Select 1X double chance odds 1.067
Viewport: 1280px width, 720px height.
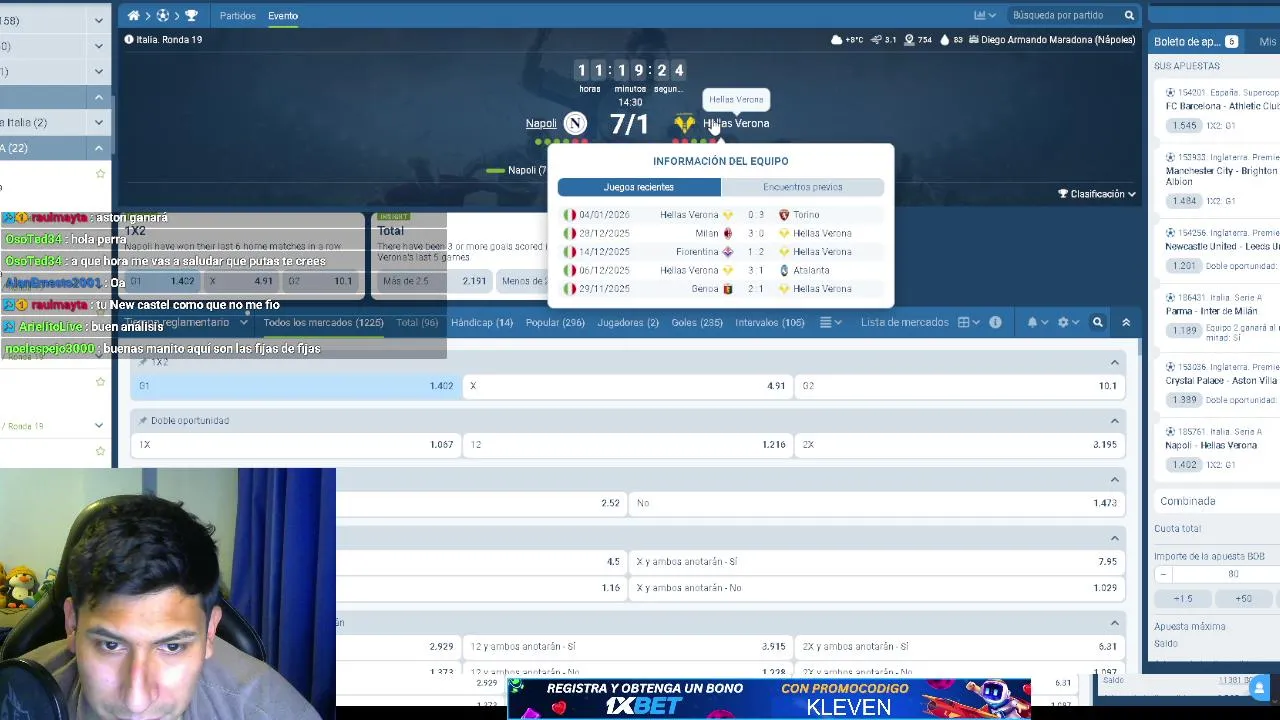[x=296, y=445]
